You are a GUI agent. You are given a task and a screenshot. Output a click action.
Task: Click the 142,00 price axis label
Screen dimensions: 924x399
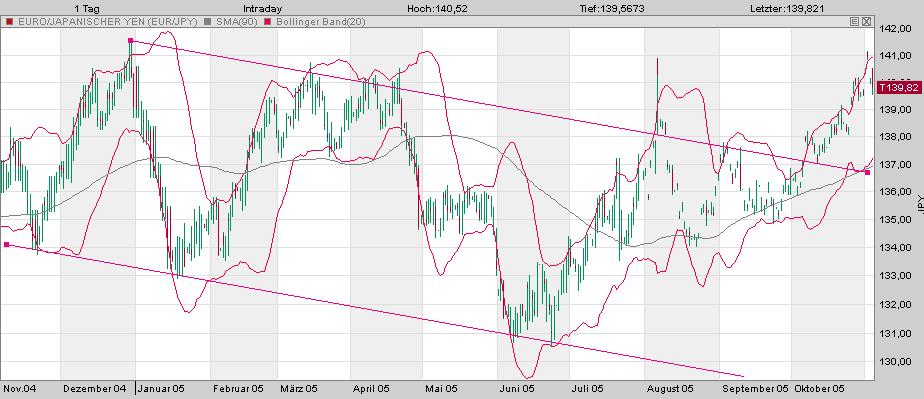click(x=895, y=28)
